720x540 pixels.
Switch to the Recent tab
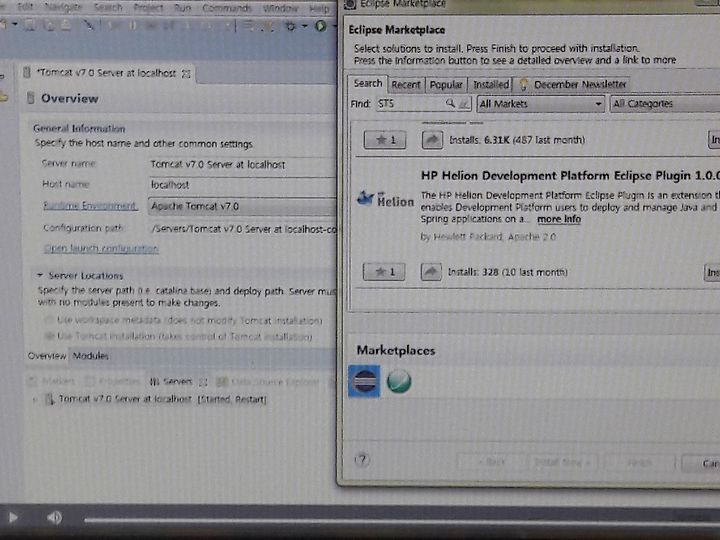pyautogui.click(x=406, y=85)
